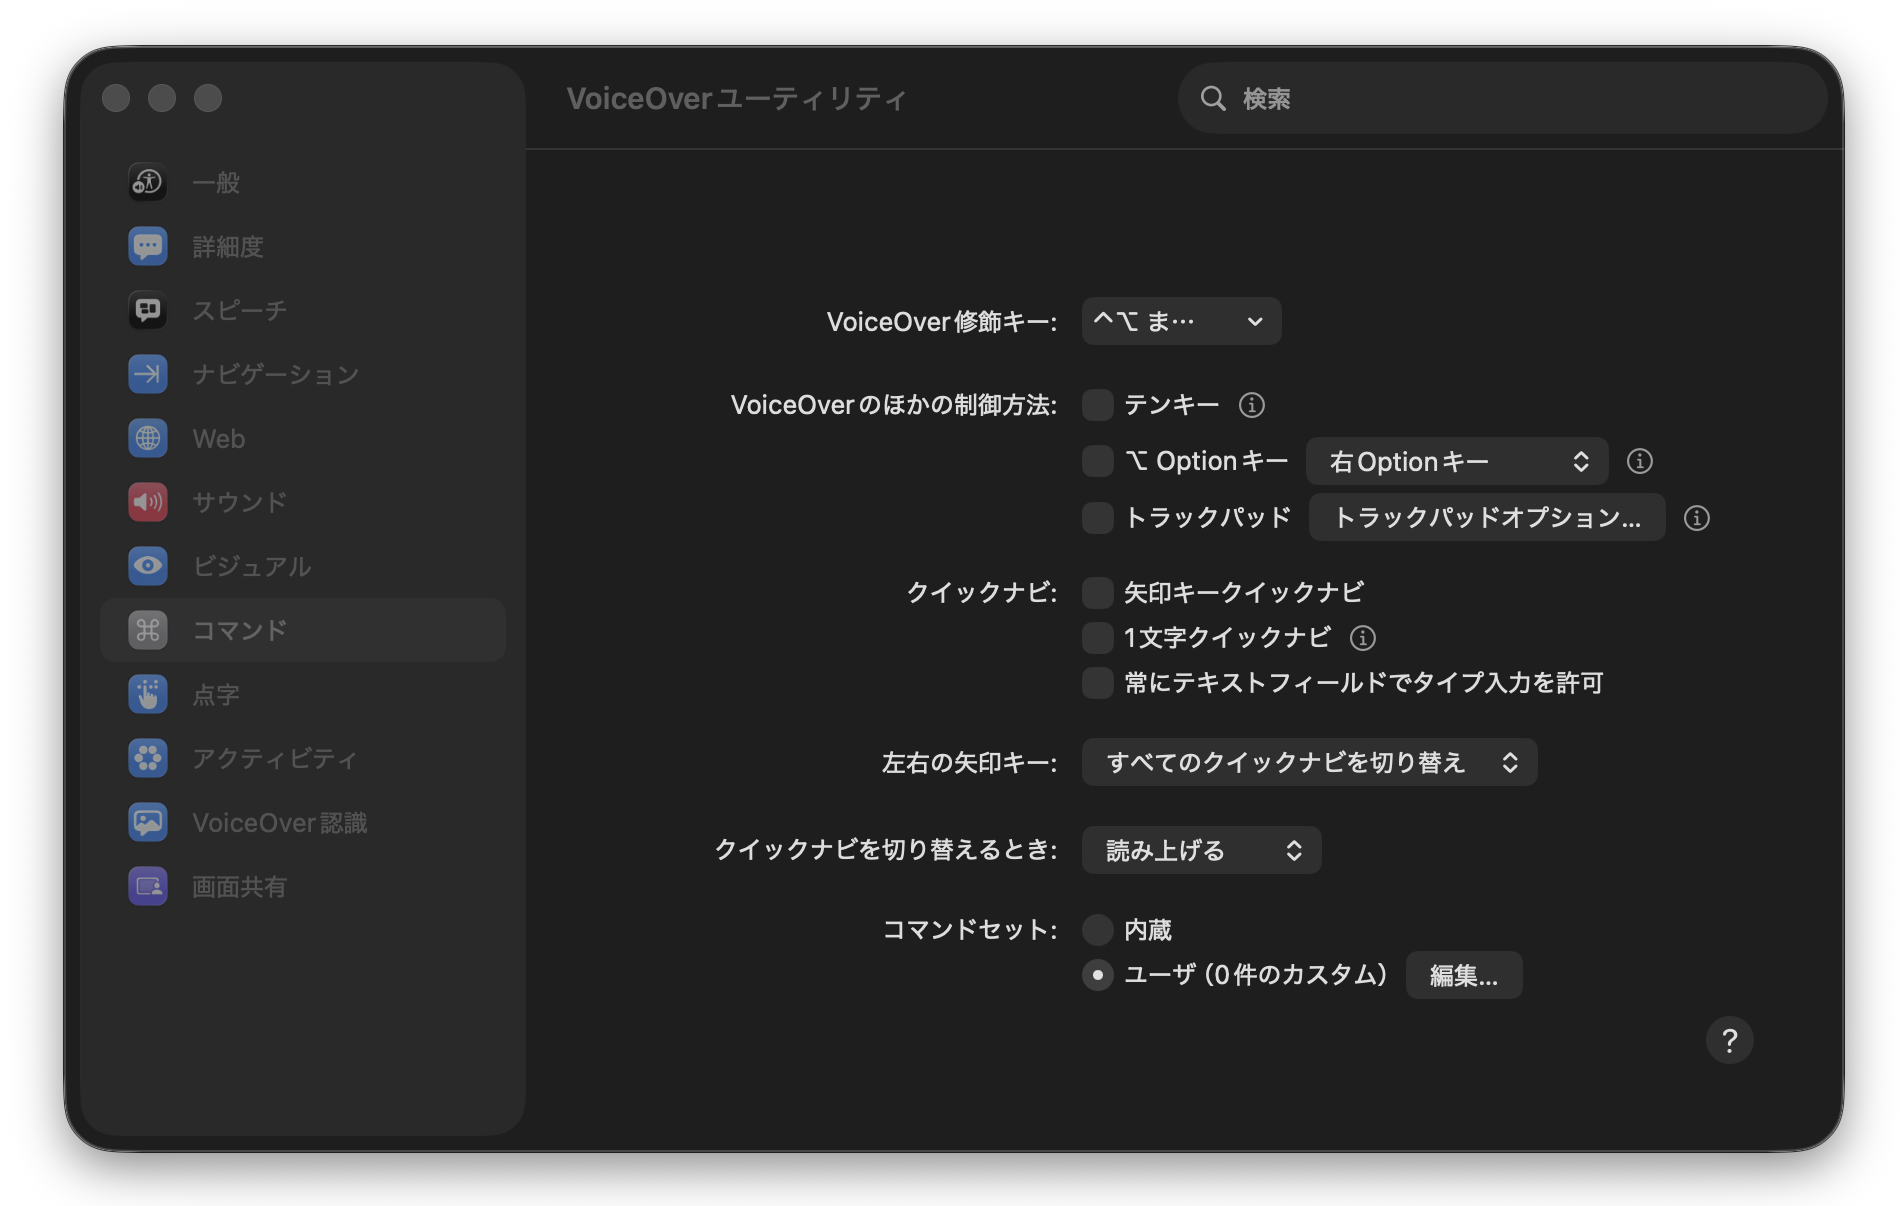
Task: Show the ビジュアル section
Action: [x=303, y=566]
